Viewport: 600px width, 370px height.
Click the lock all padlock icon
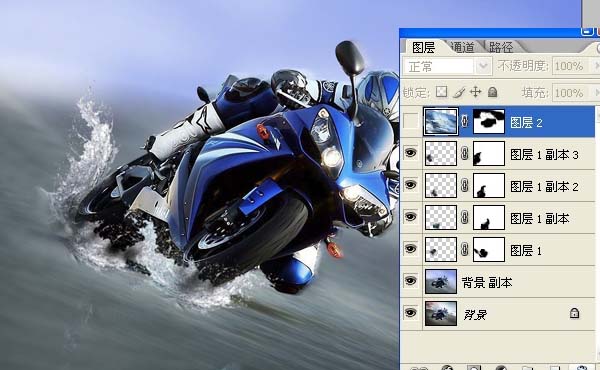pyautogui.click(x=492, y=92)
